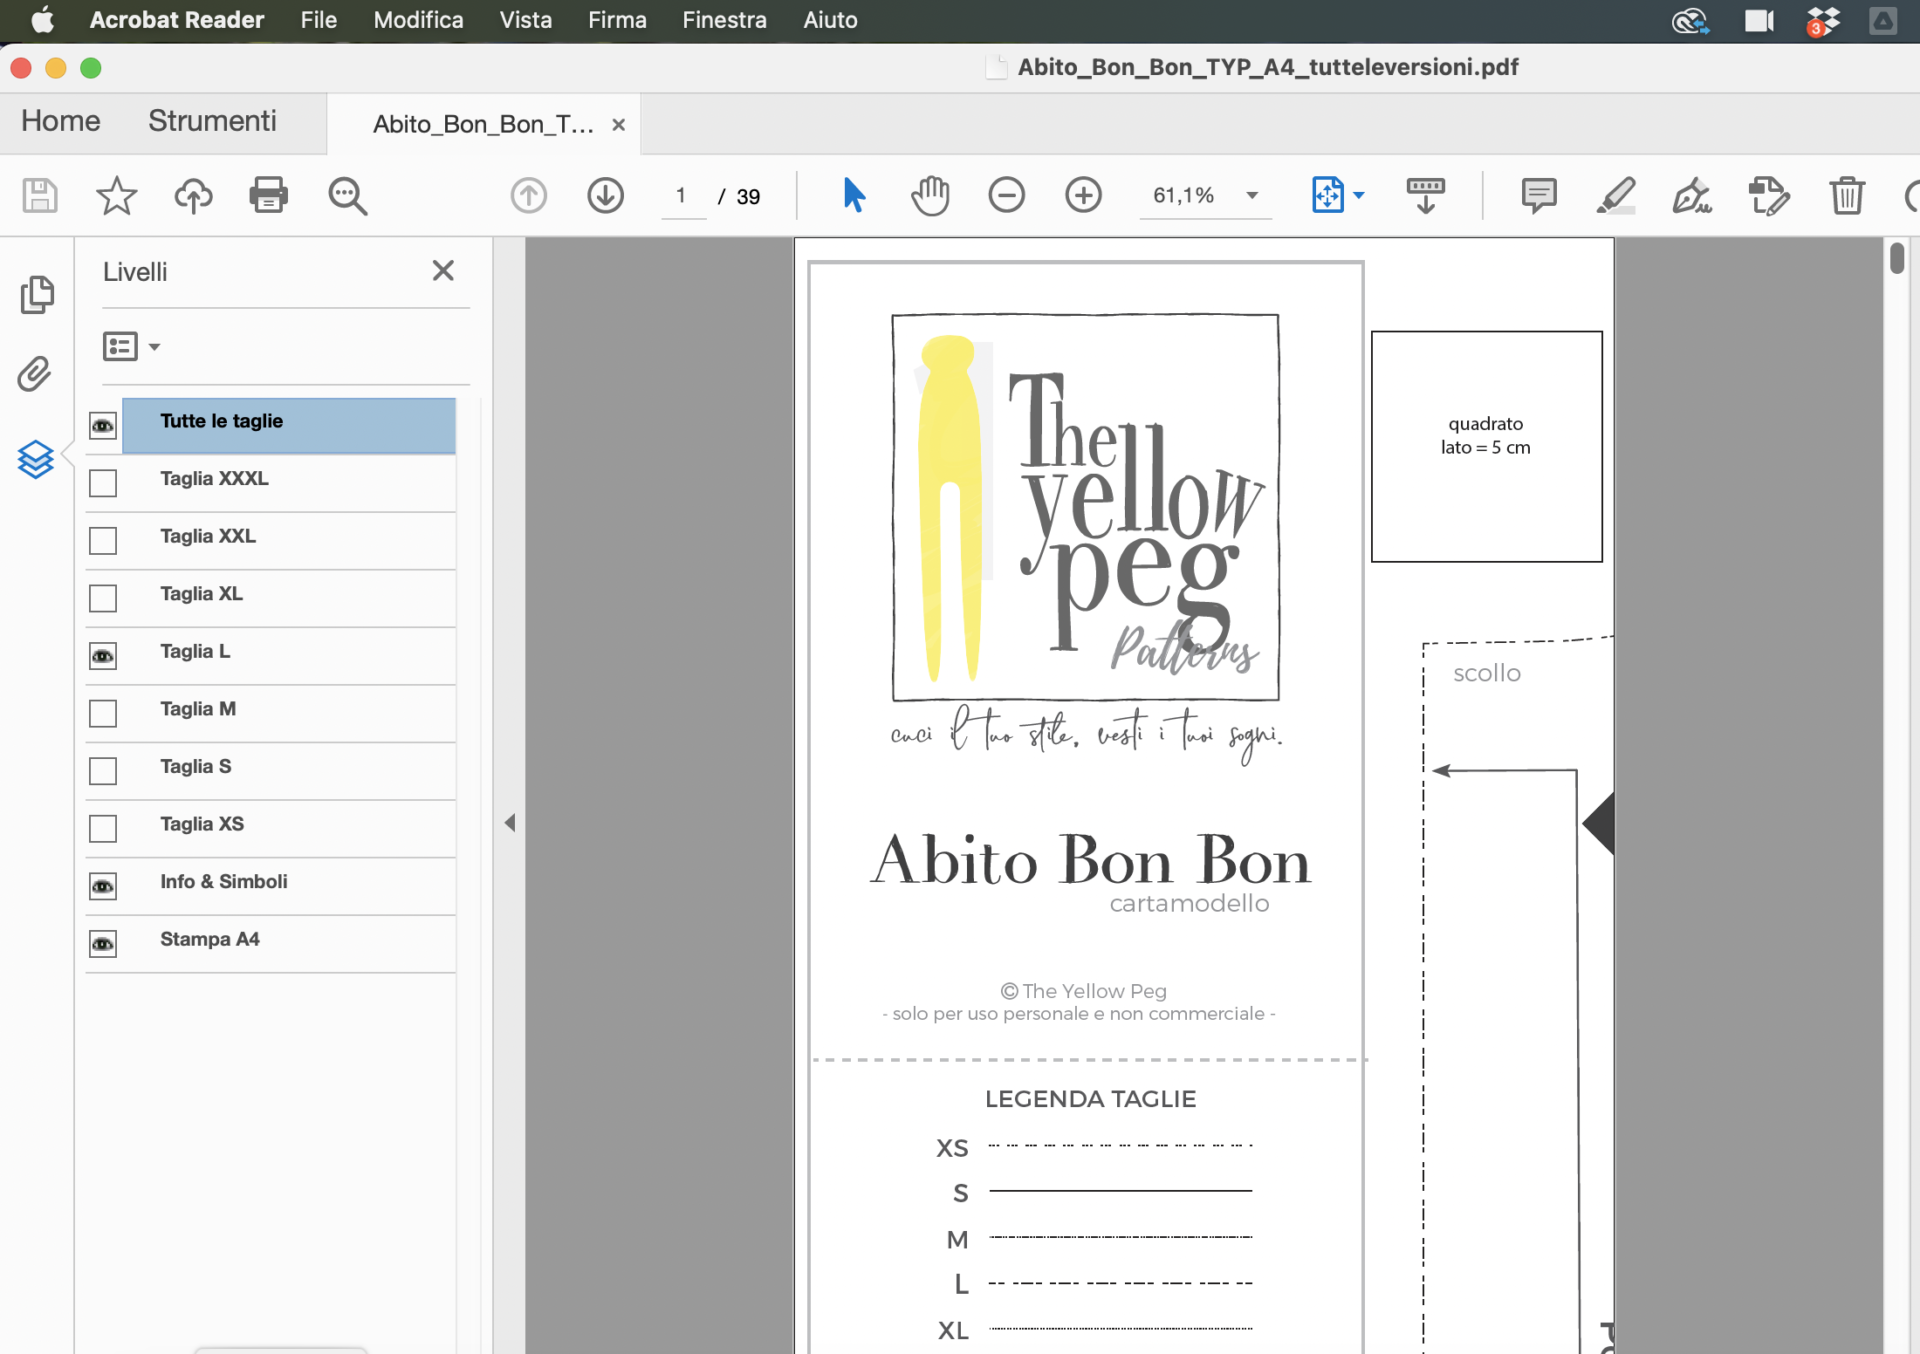This screenshot has height=1354, width=1920.
Task: Go to next page arrow
Action: 605,195
